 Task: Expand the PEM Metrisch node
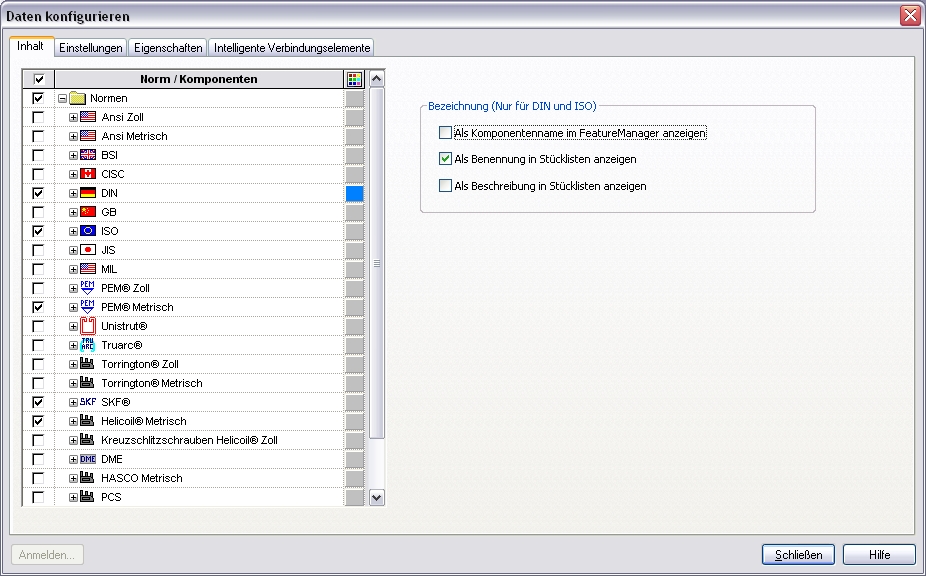click(x=73, y=307)
